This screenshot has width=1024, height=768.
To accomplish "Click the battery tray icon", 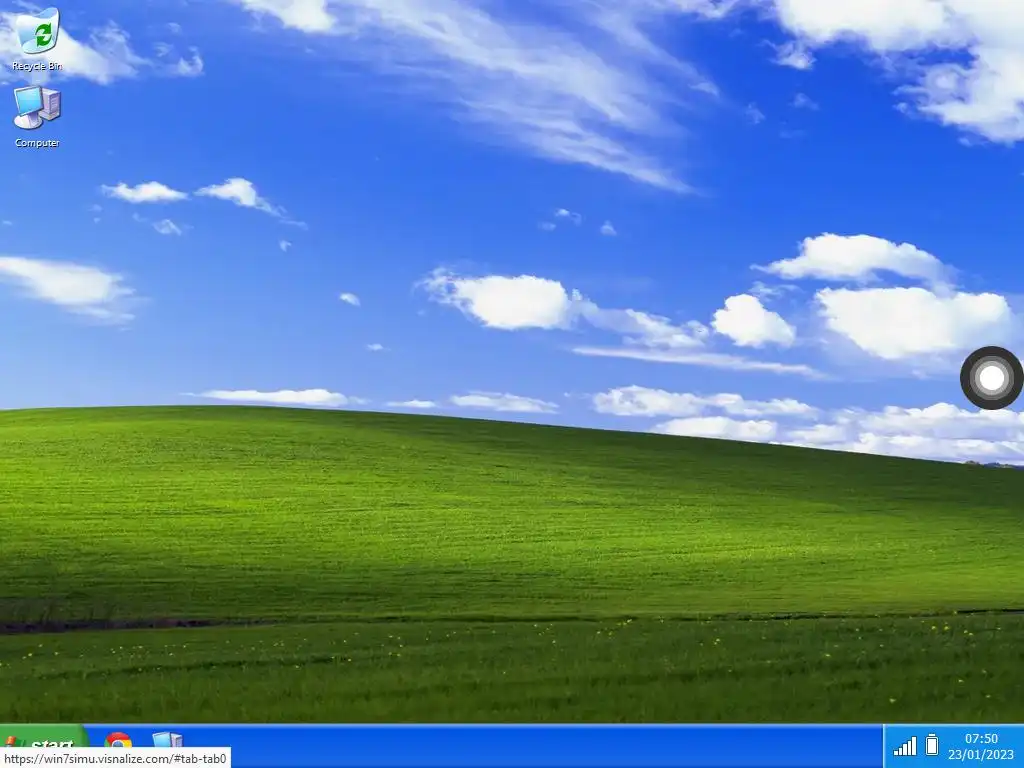I will (932, 745).
